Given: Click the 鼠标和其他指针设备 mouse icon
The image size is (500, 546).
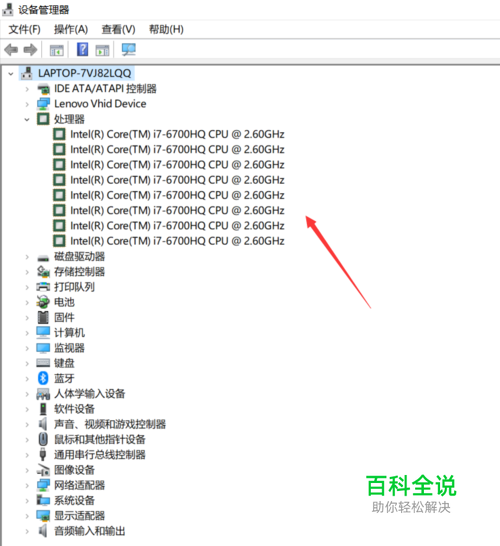Looking at the screenshot, I should click(x=43, y=439).
